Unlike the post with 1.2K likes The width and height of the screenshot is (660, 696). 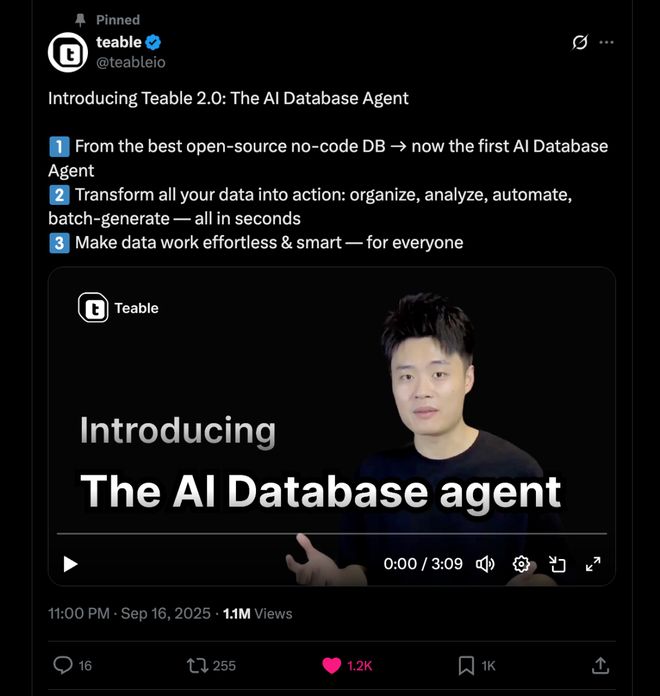tap(332, 666)
